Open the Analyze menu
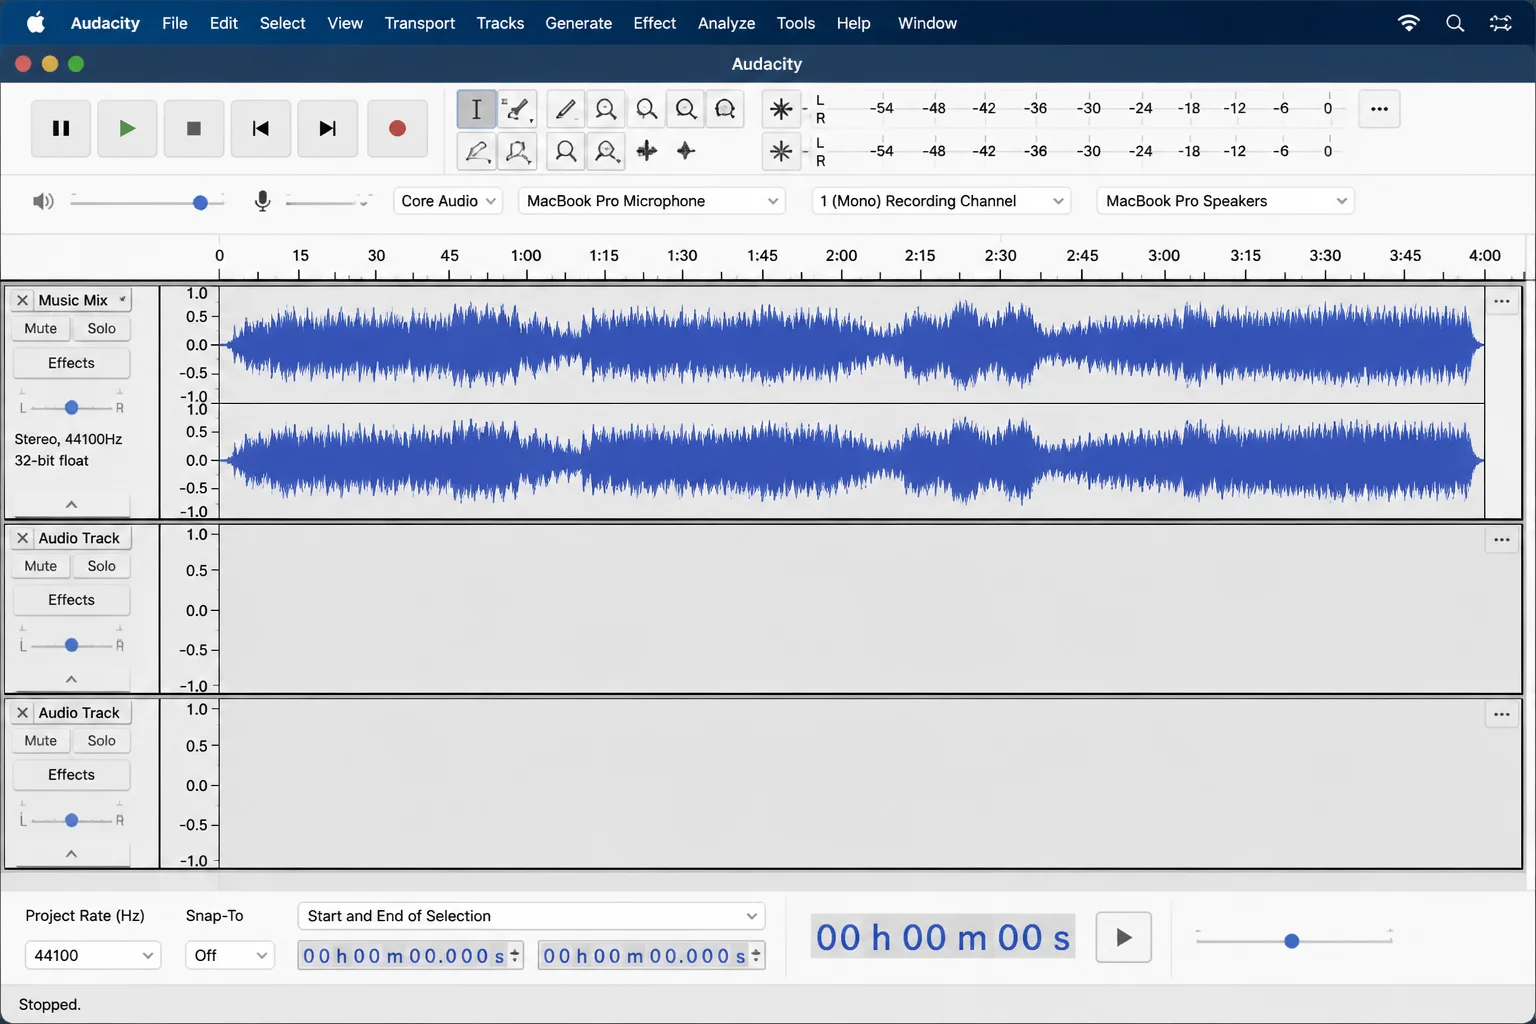This screenshot has height=1024, width=1536. (726, 23)
